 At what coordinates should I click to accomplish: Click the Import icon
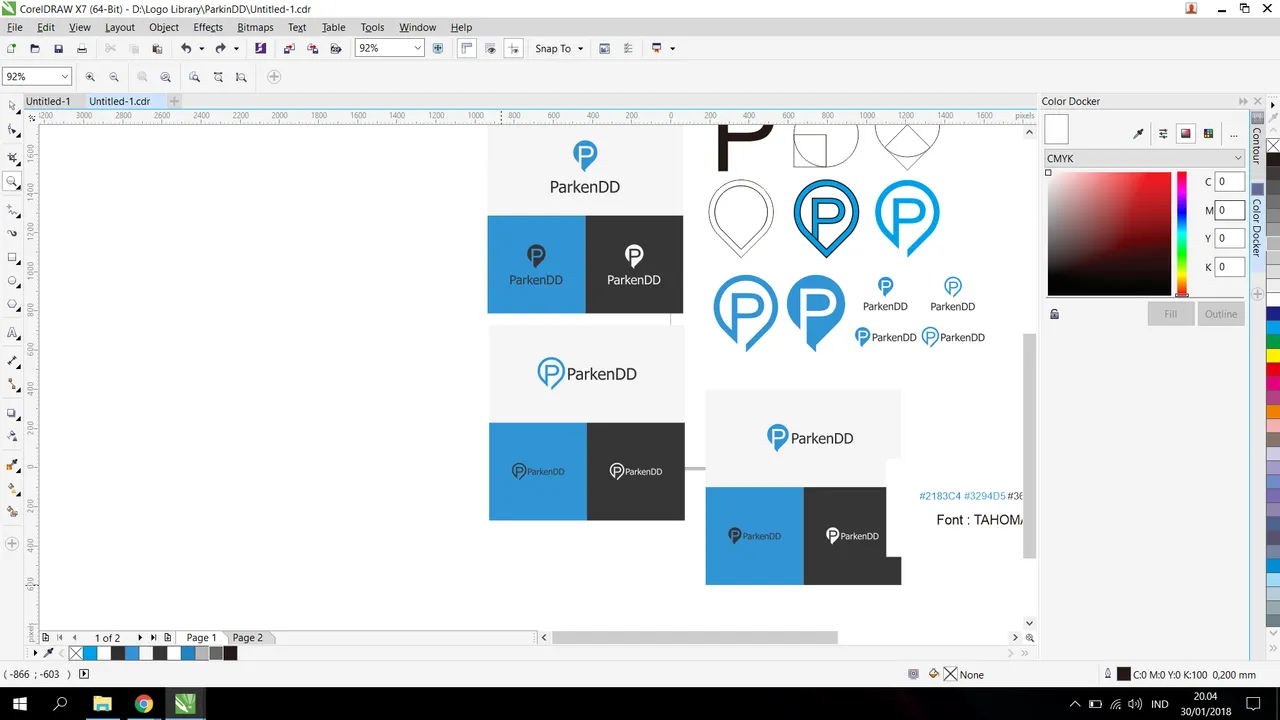pyautogui.click(x=289, y=48)
